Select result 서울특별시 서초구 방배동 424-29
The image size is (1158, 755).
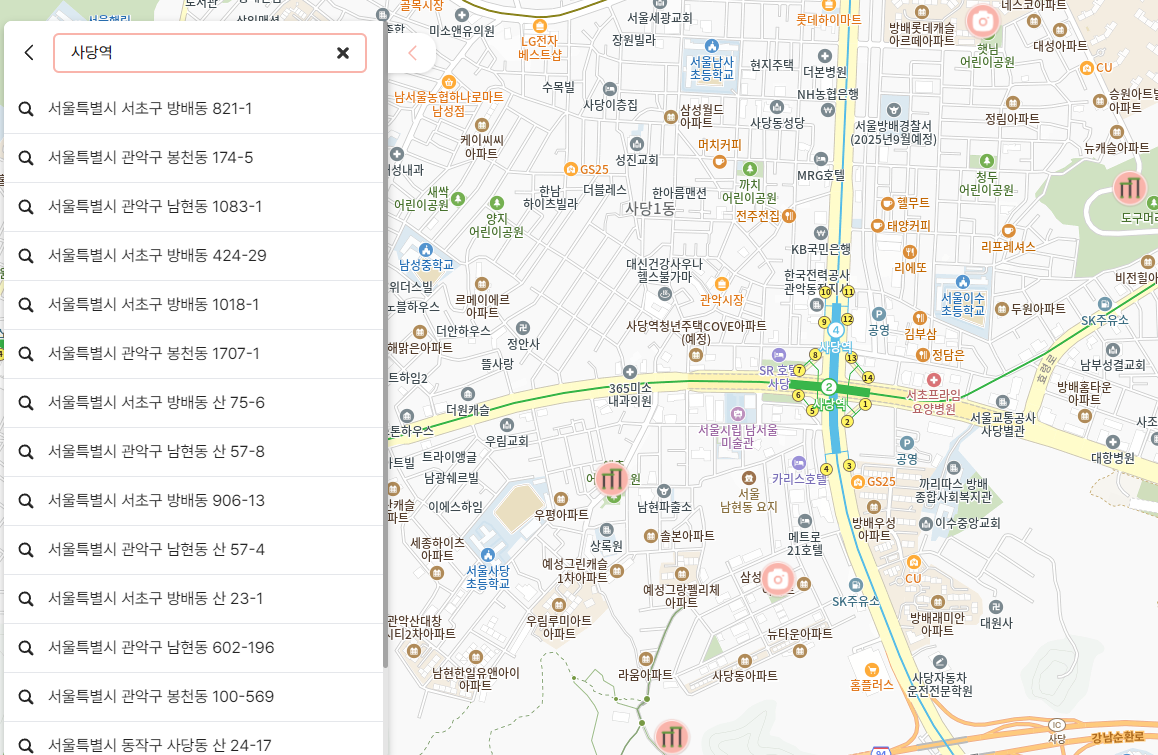194,256
